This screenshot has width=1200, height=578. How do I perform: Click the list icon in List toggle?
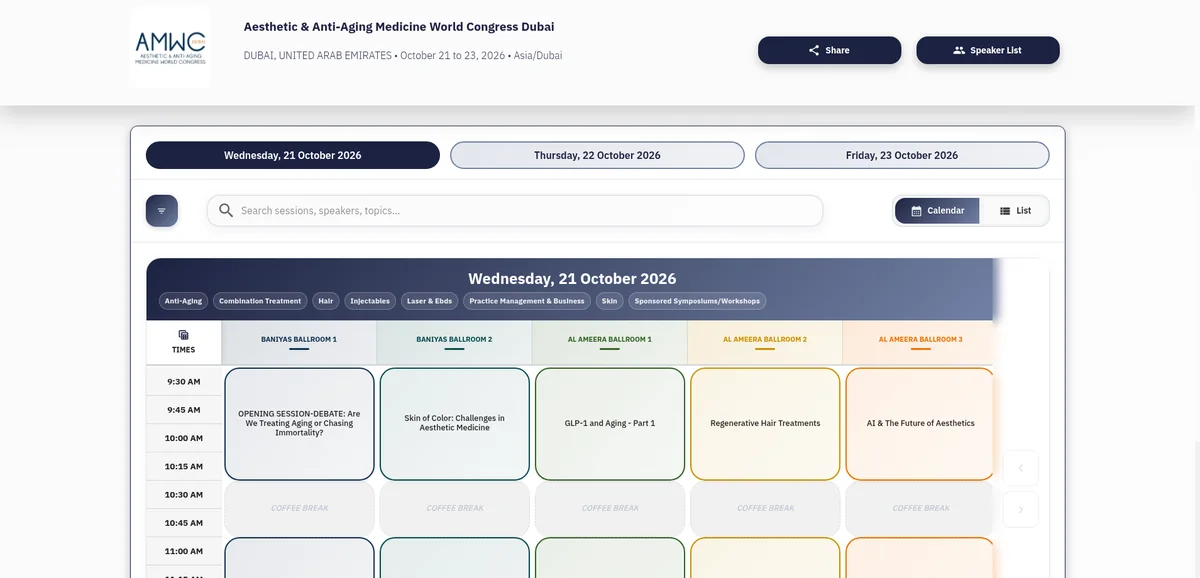coord(1004,211)
